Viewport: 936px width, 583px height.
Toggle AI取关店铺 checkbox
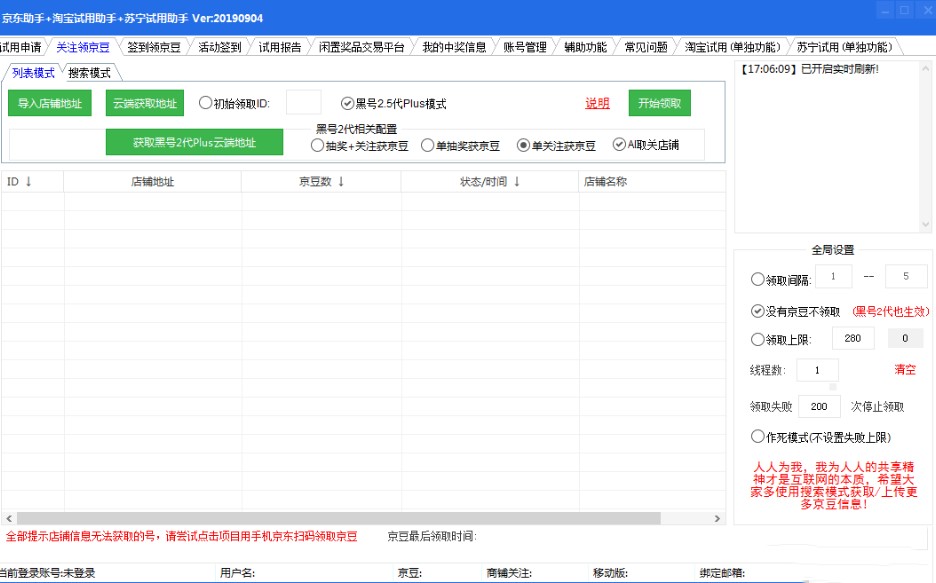click(619, 145)
